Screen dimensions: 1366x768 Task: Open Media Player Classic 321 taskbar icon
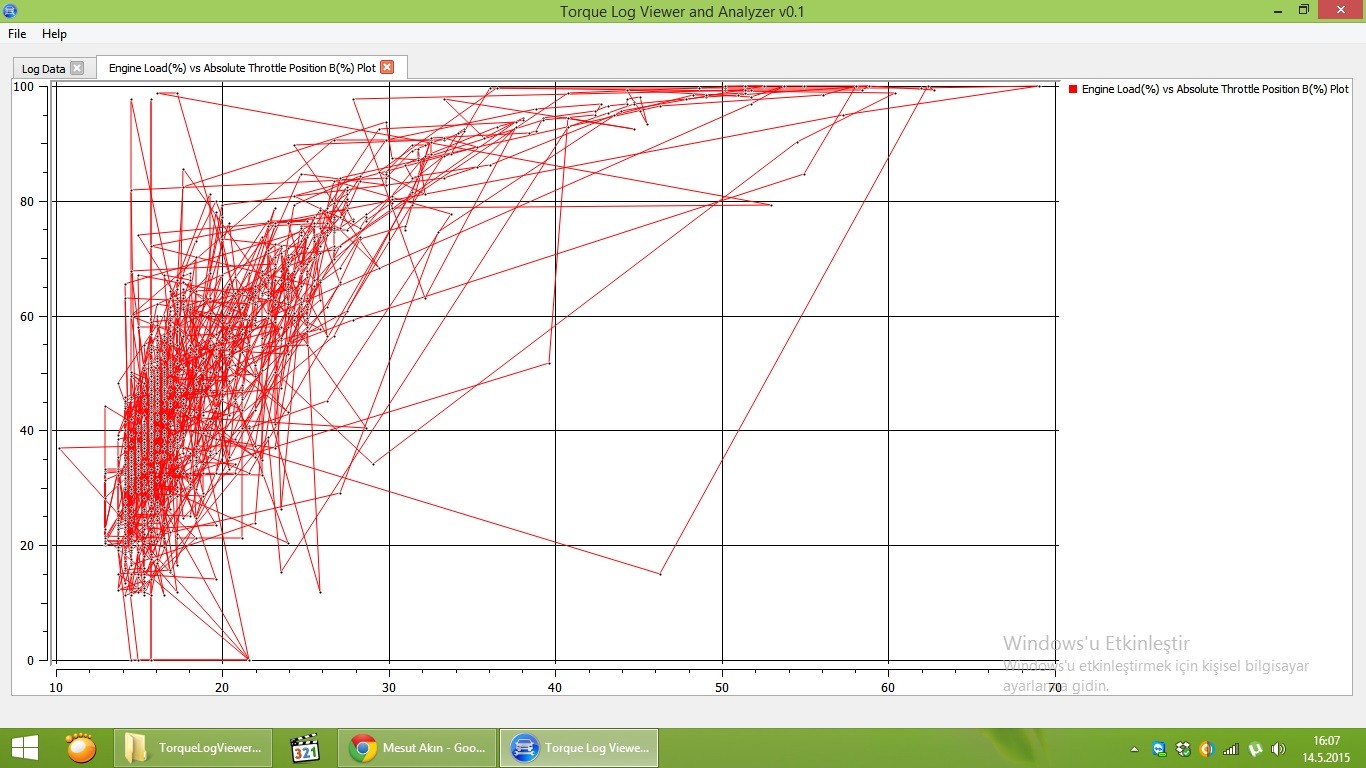(304, 748)
